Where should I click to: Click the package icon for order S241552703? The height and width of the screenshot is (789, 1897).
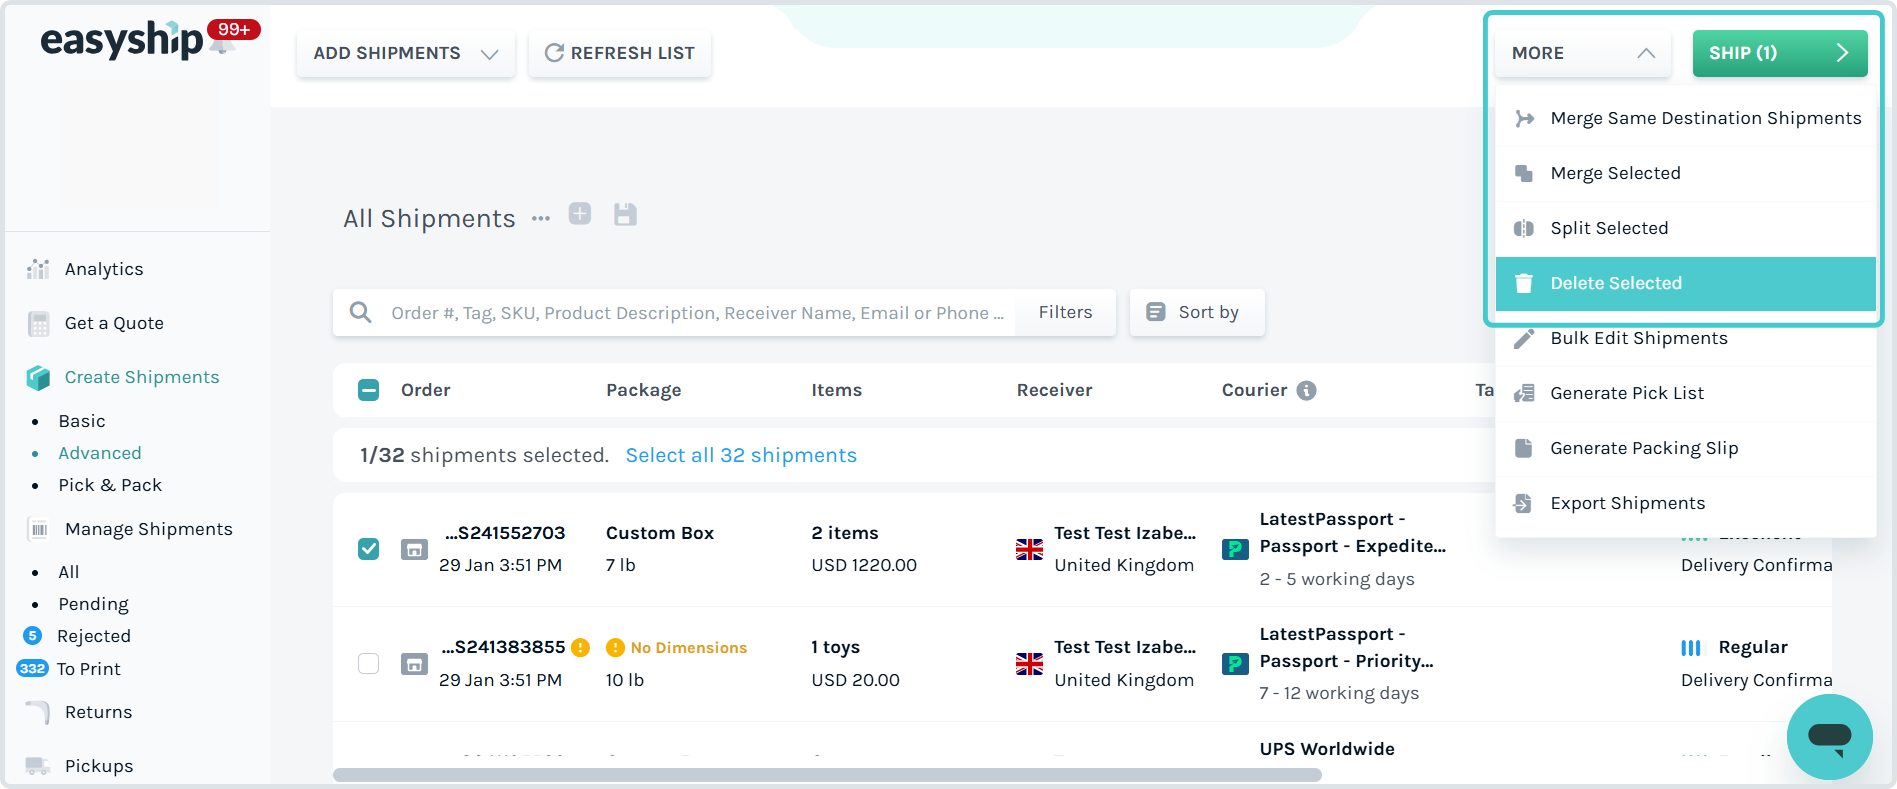pos(414,549)
